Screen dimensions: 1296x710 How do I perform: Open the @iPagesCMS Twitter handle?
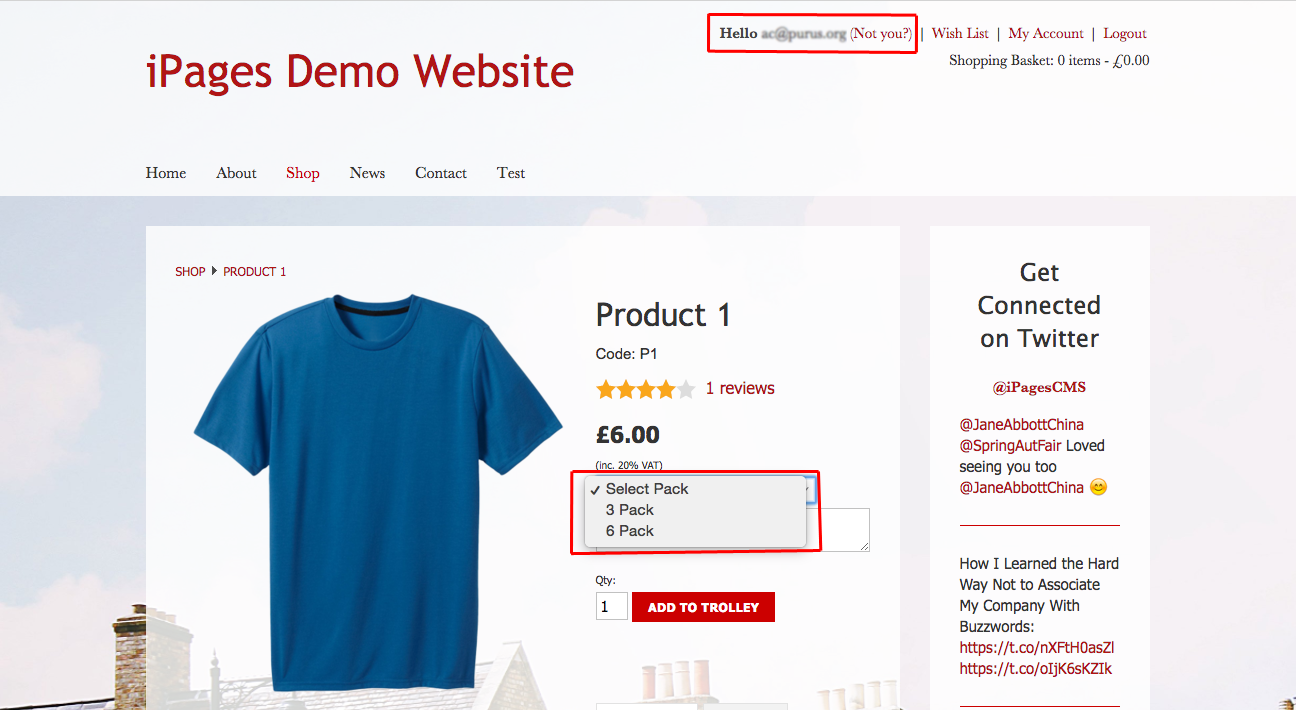coord(1039,387)
